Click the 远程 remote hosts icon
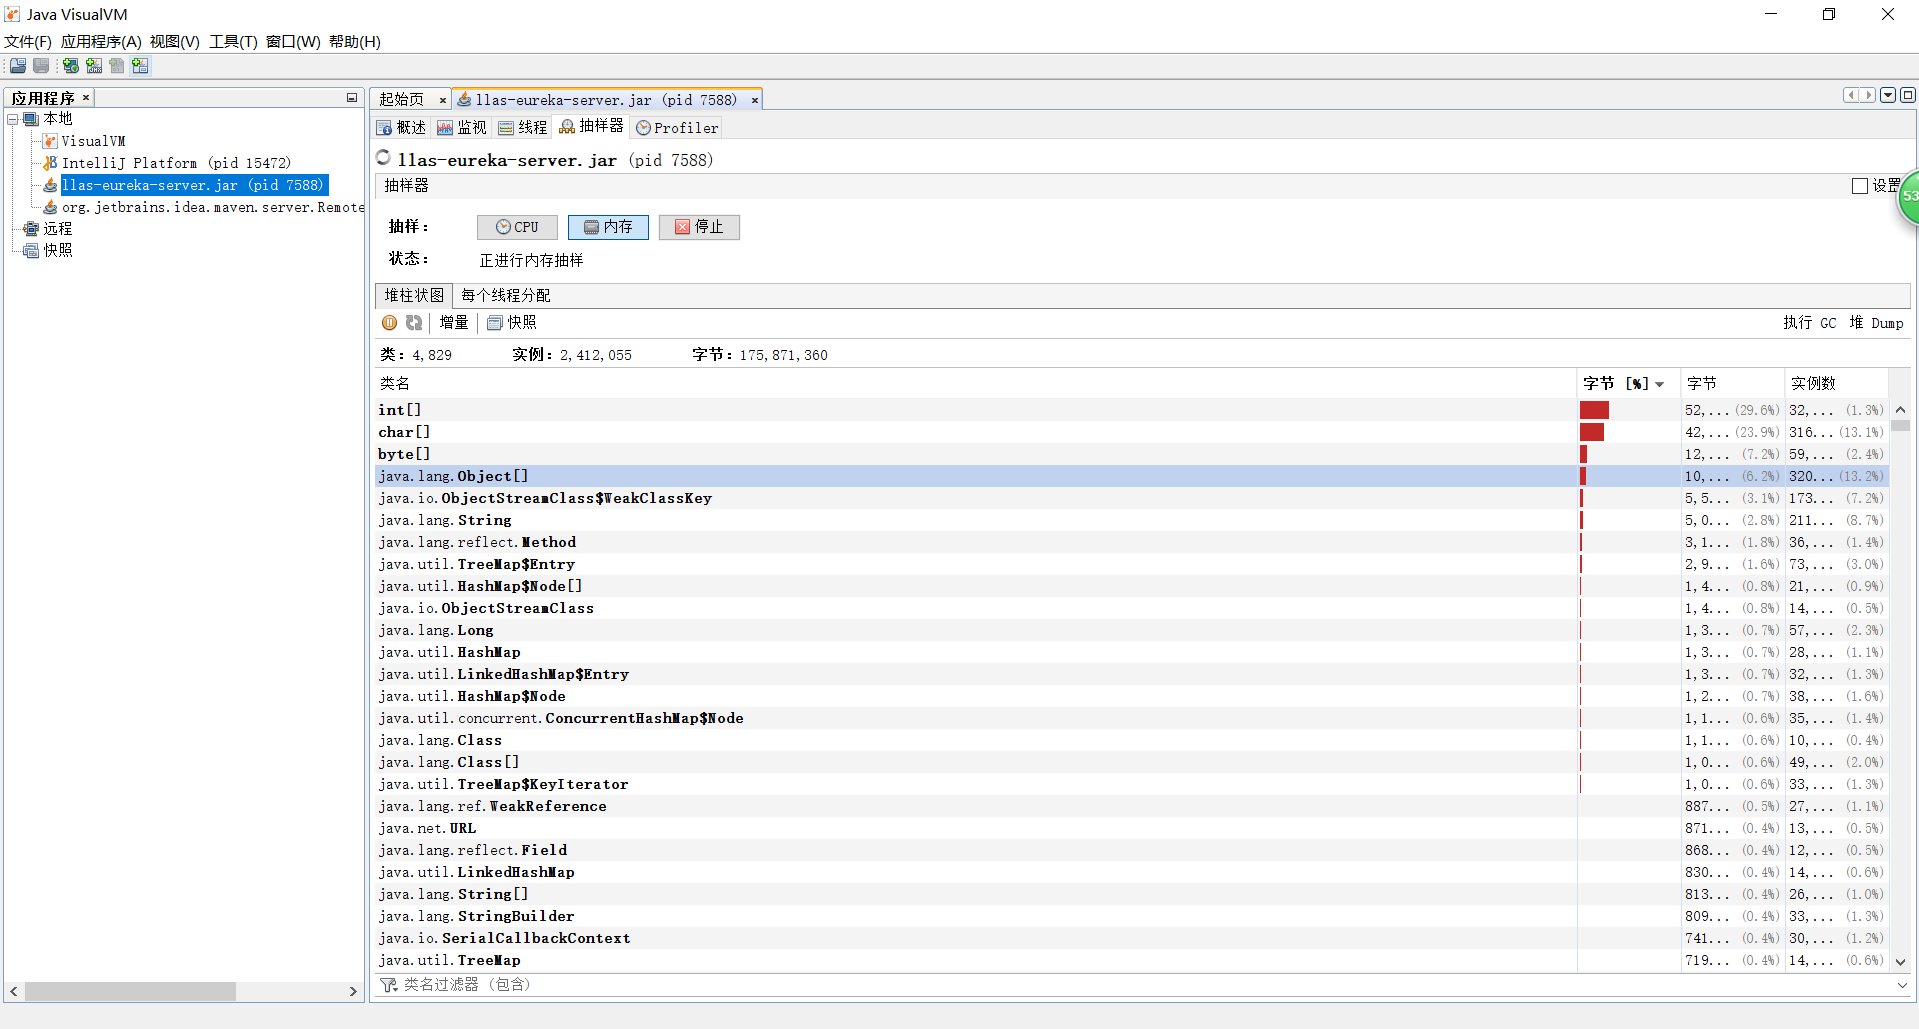The height and width of the screenshot is (1029, 1919). coord(31,229)
